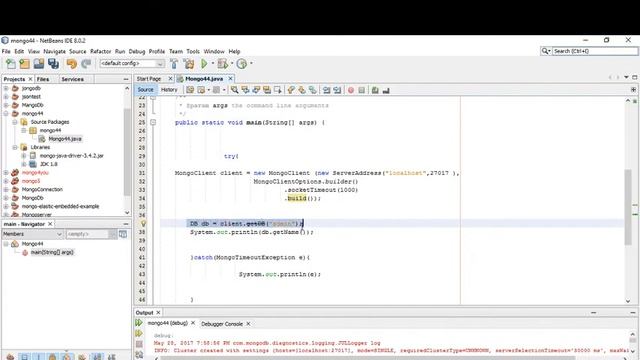
Task: Click the Re-run green arrows icon in Output
Action: click(139, 323)
